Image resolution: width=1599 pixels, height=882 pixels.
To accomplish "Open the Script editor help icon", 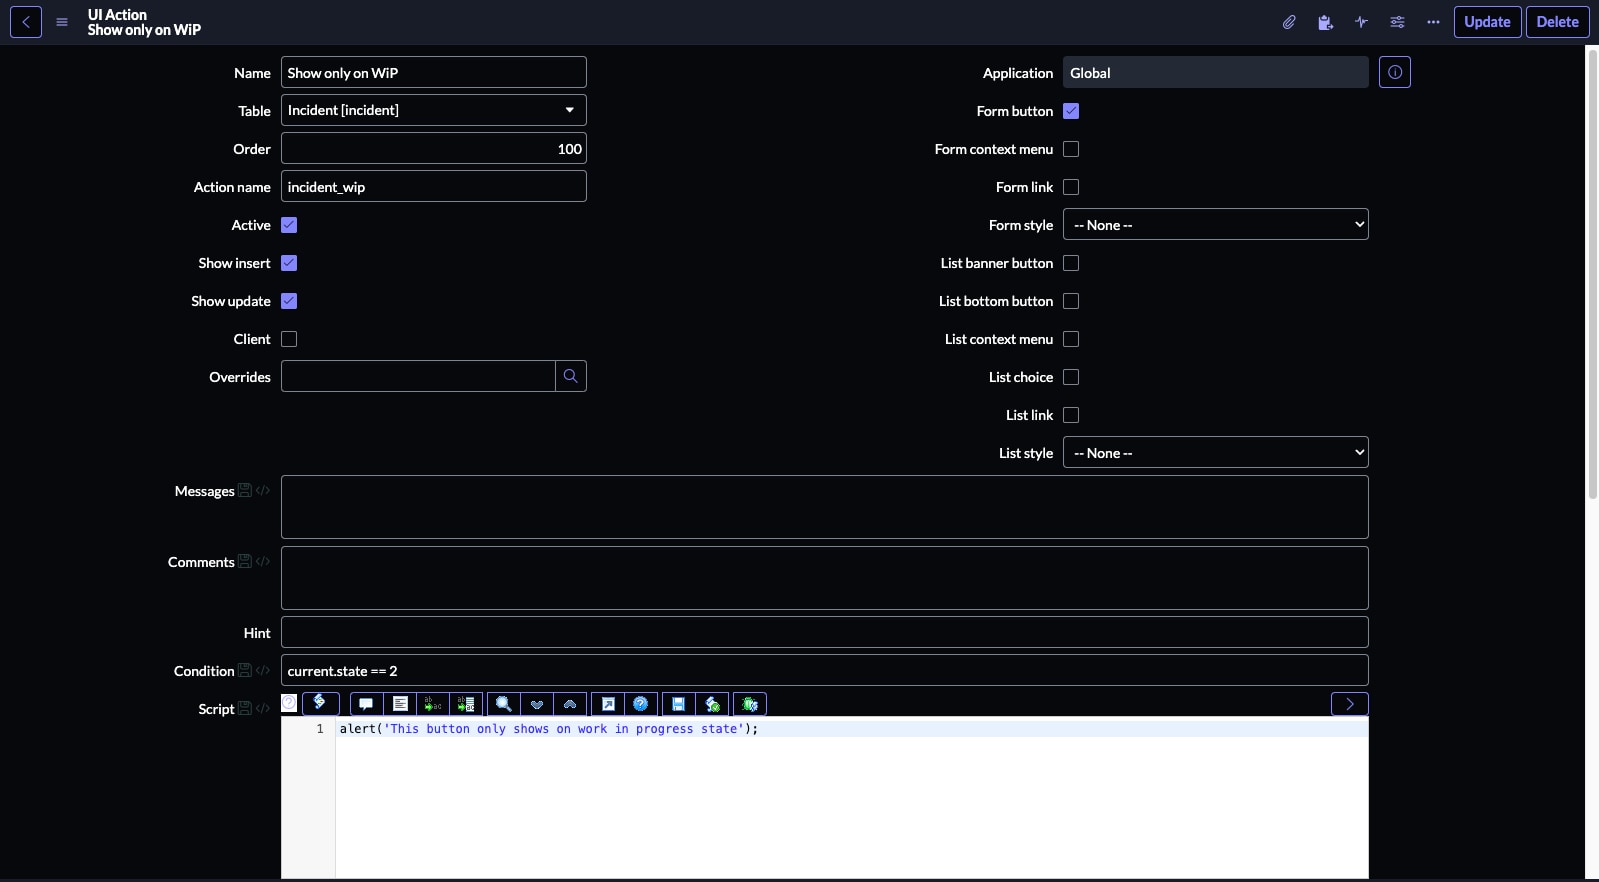I will tap(641, 704).
